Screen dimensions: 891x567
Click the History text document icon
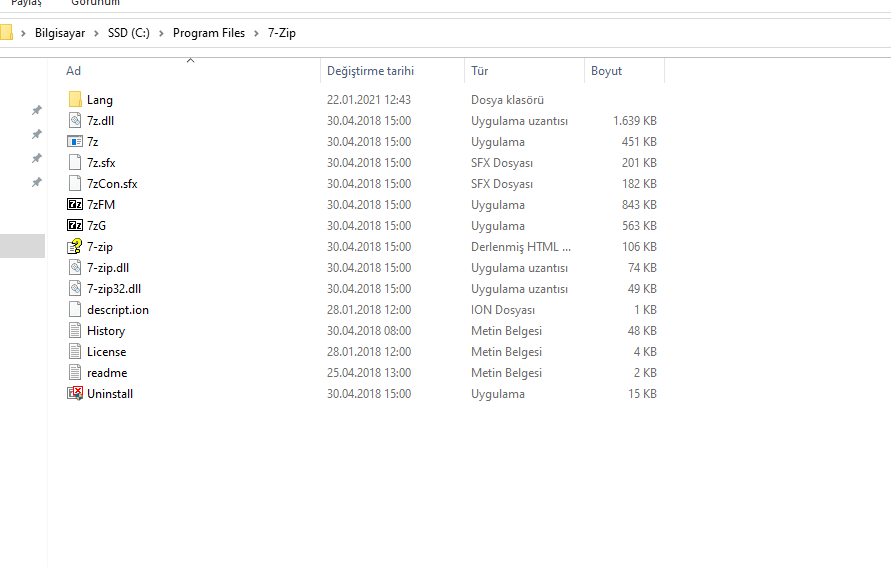[75, 331]
